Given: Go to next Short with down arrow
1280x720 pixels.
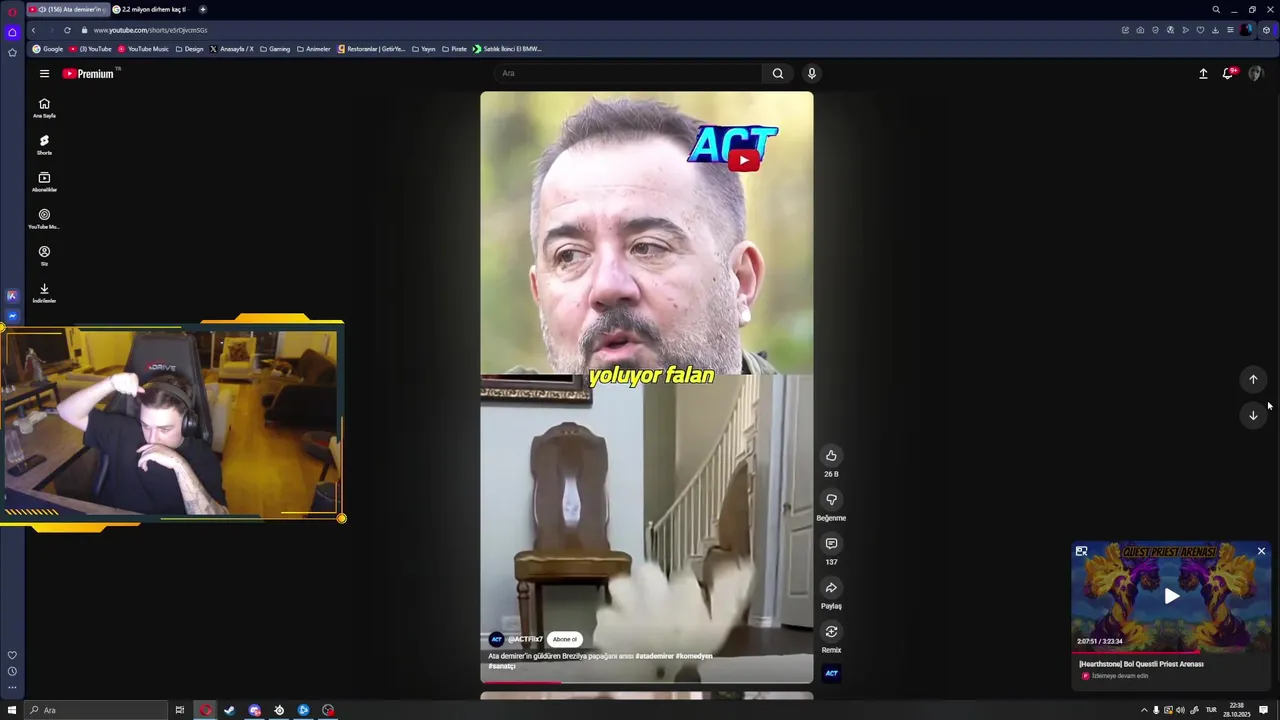Looking at the screenshot, I should click(1253, 415).
